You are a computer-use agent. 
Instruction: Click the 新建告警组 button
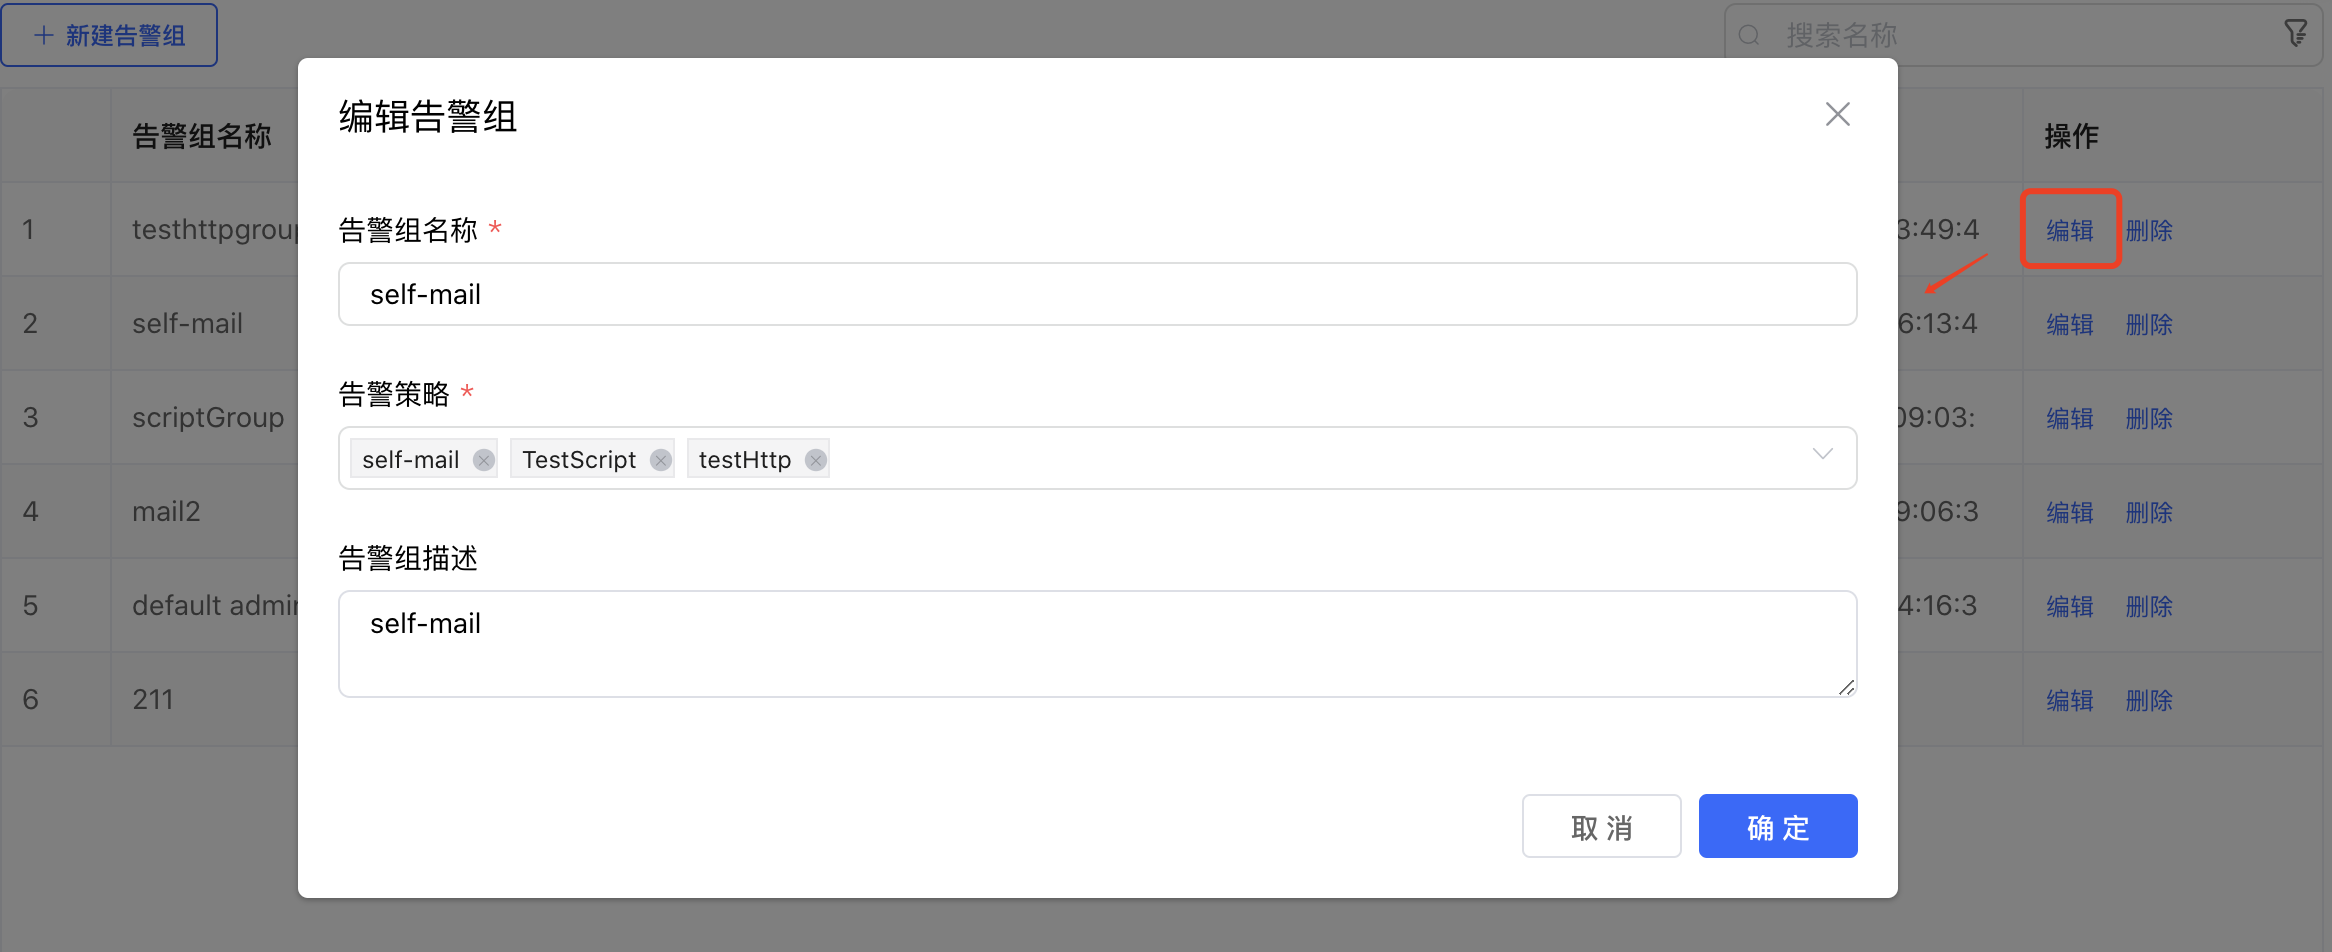pyautogui.click(x=110, y=36)
